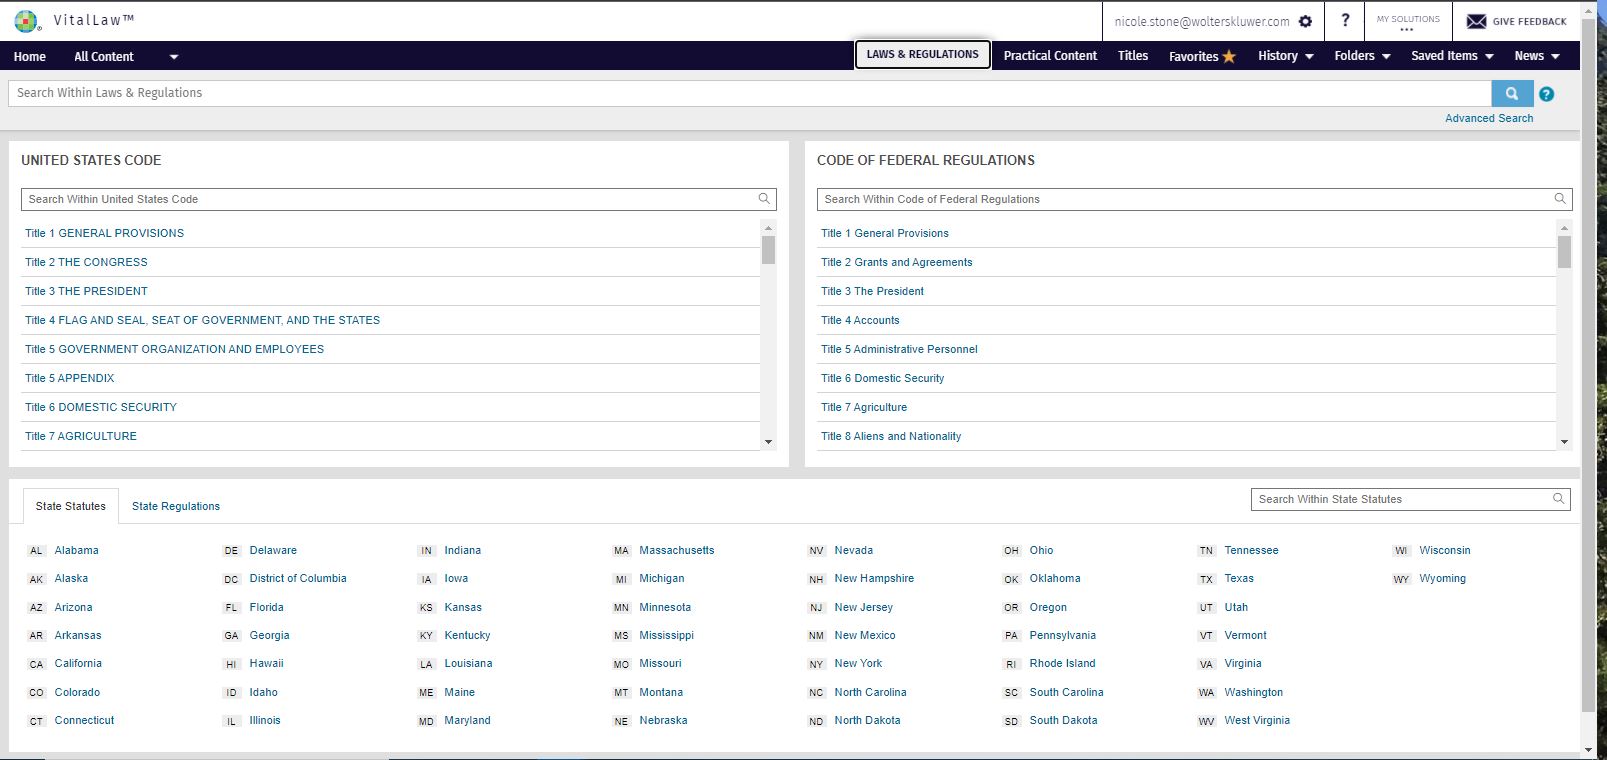Open Practical Content menu item
The width and height of the screenshot is (1607, 760).
pyautogui.click(x=1050, y=56)
